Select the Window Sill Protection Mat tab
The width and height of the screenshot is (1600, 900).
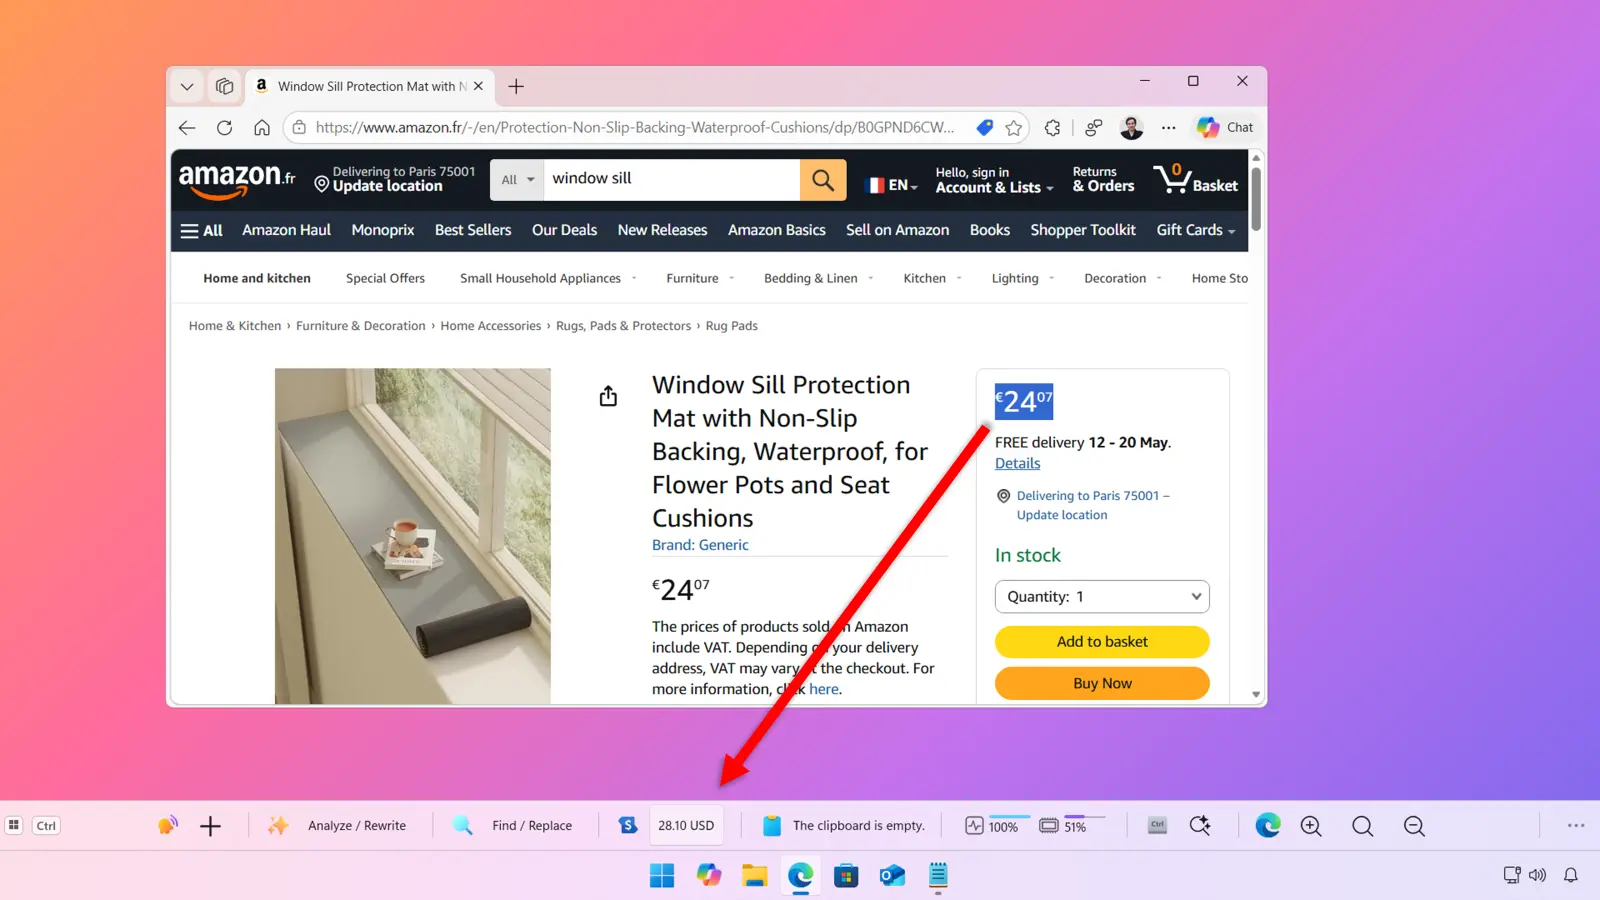point(368,87)
